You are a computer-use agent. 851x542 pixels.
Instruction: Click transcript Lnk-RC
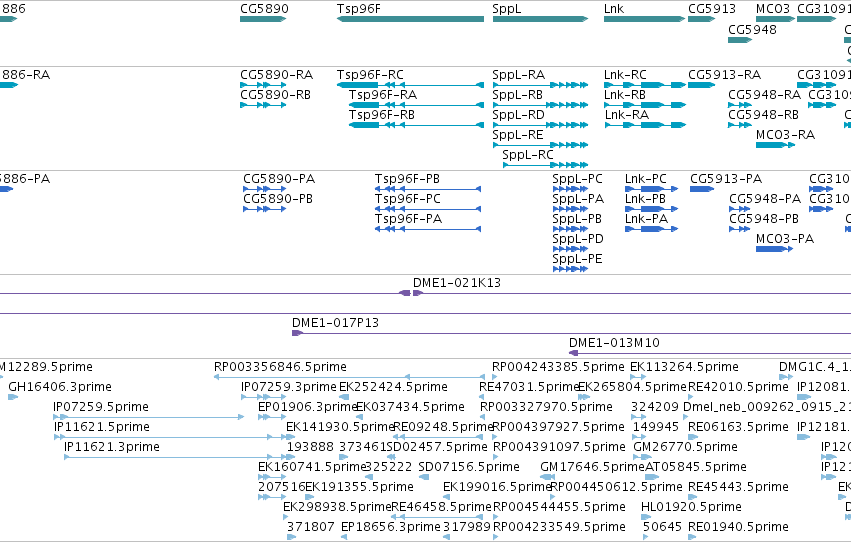point(645,85)
